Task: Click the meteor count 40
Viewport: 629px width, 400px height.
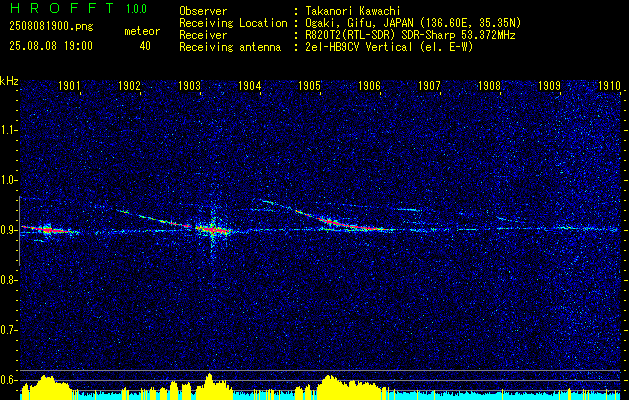Action: pos(145,46)
